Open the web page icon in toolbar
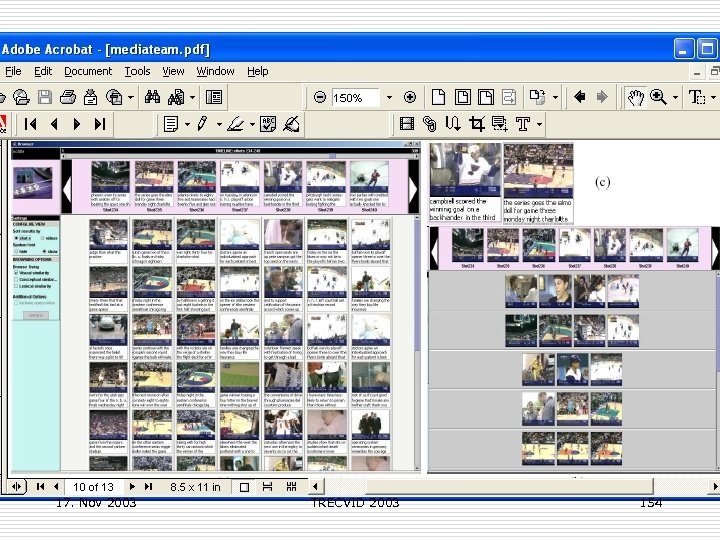This screenshot has width=720, height=540. [21, 97]
